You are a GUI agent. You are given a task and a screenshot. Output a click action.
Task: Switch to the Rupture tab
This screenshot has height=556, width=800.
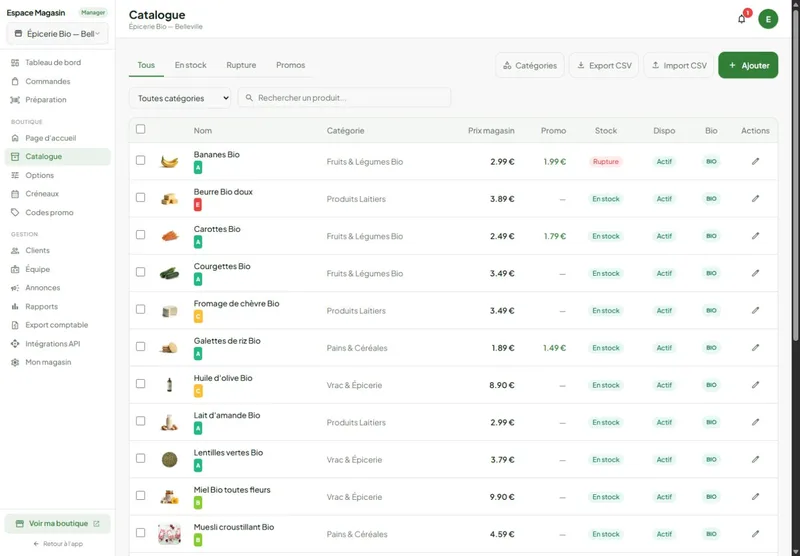pyautogui.click(x=241, y=65)
